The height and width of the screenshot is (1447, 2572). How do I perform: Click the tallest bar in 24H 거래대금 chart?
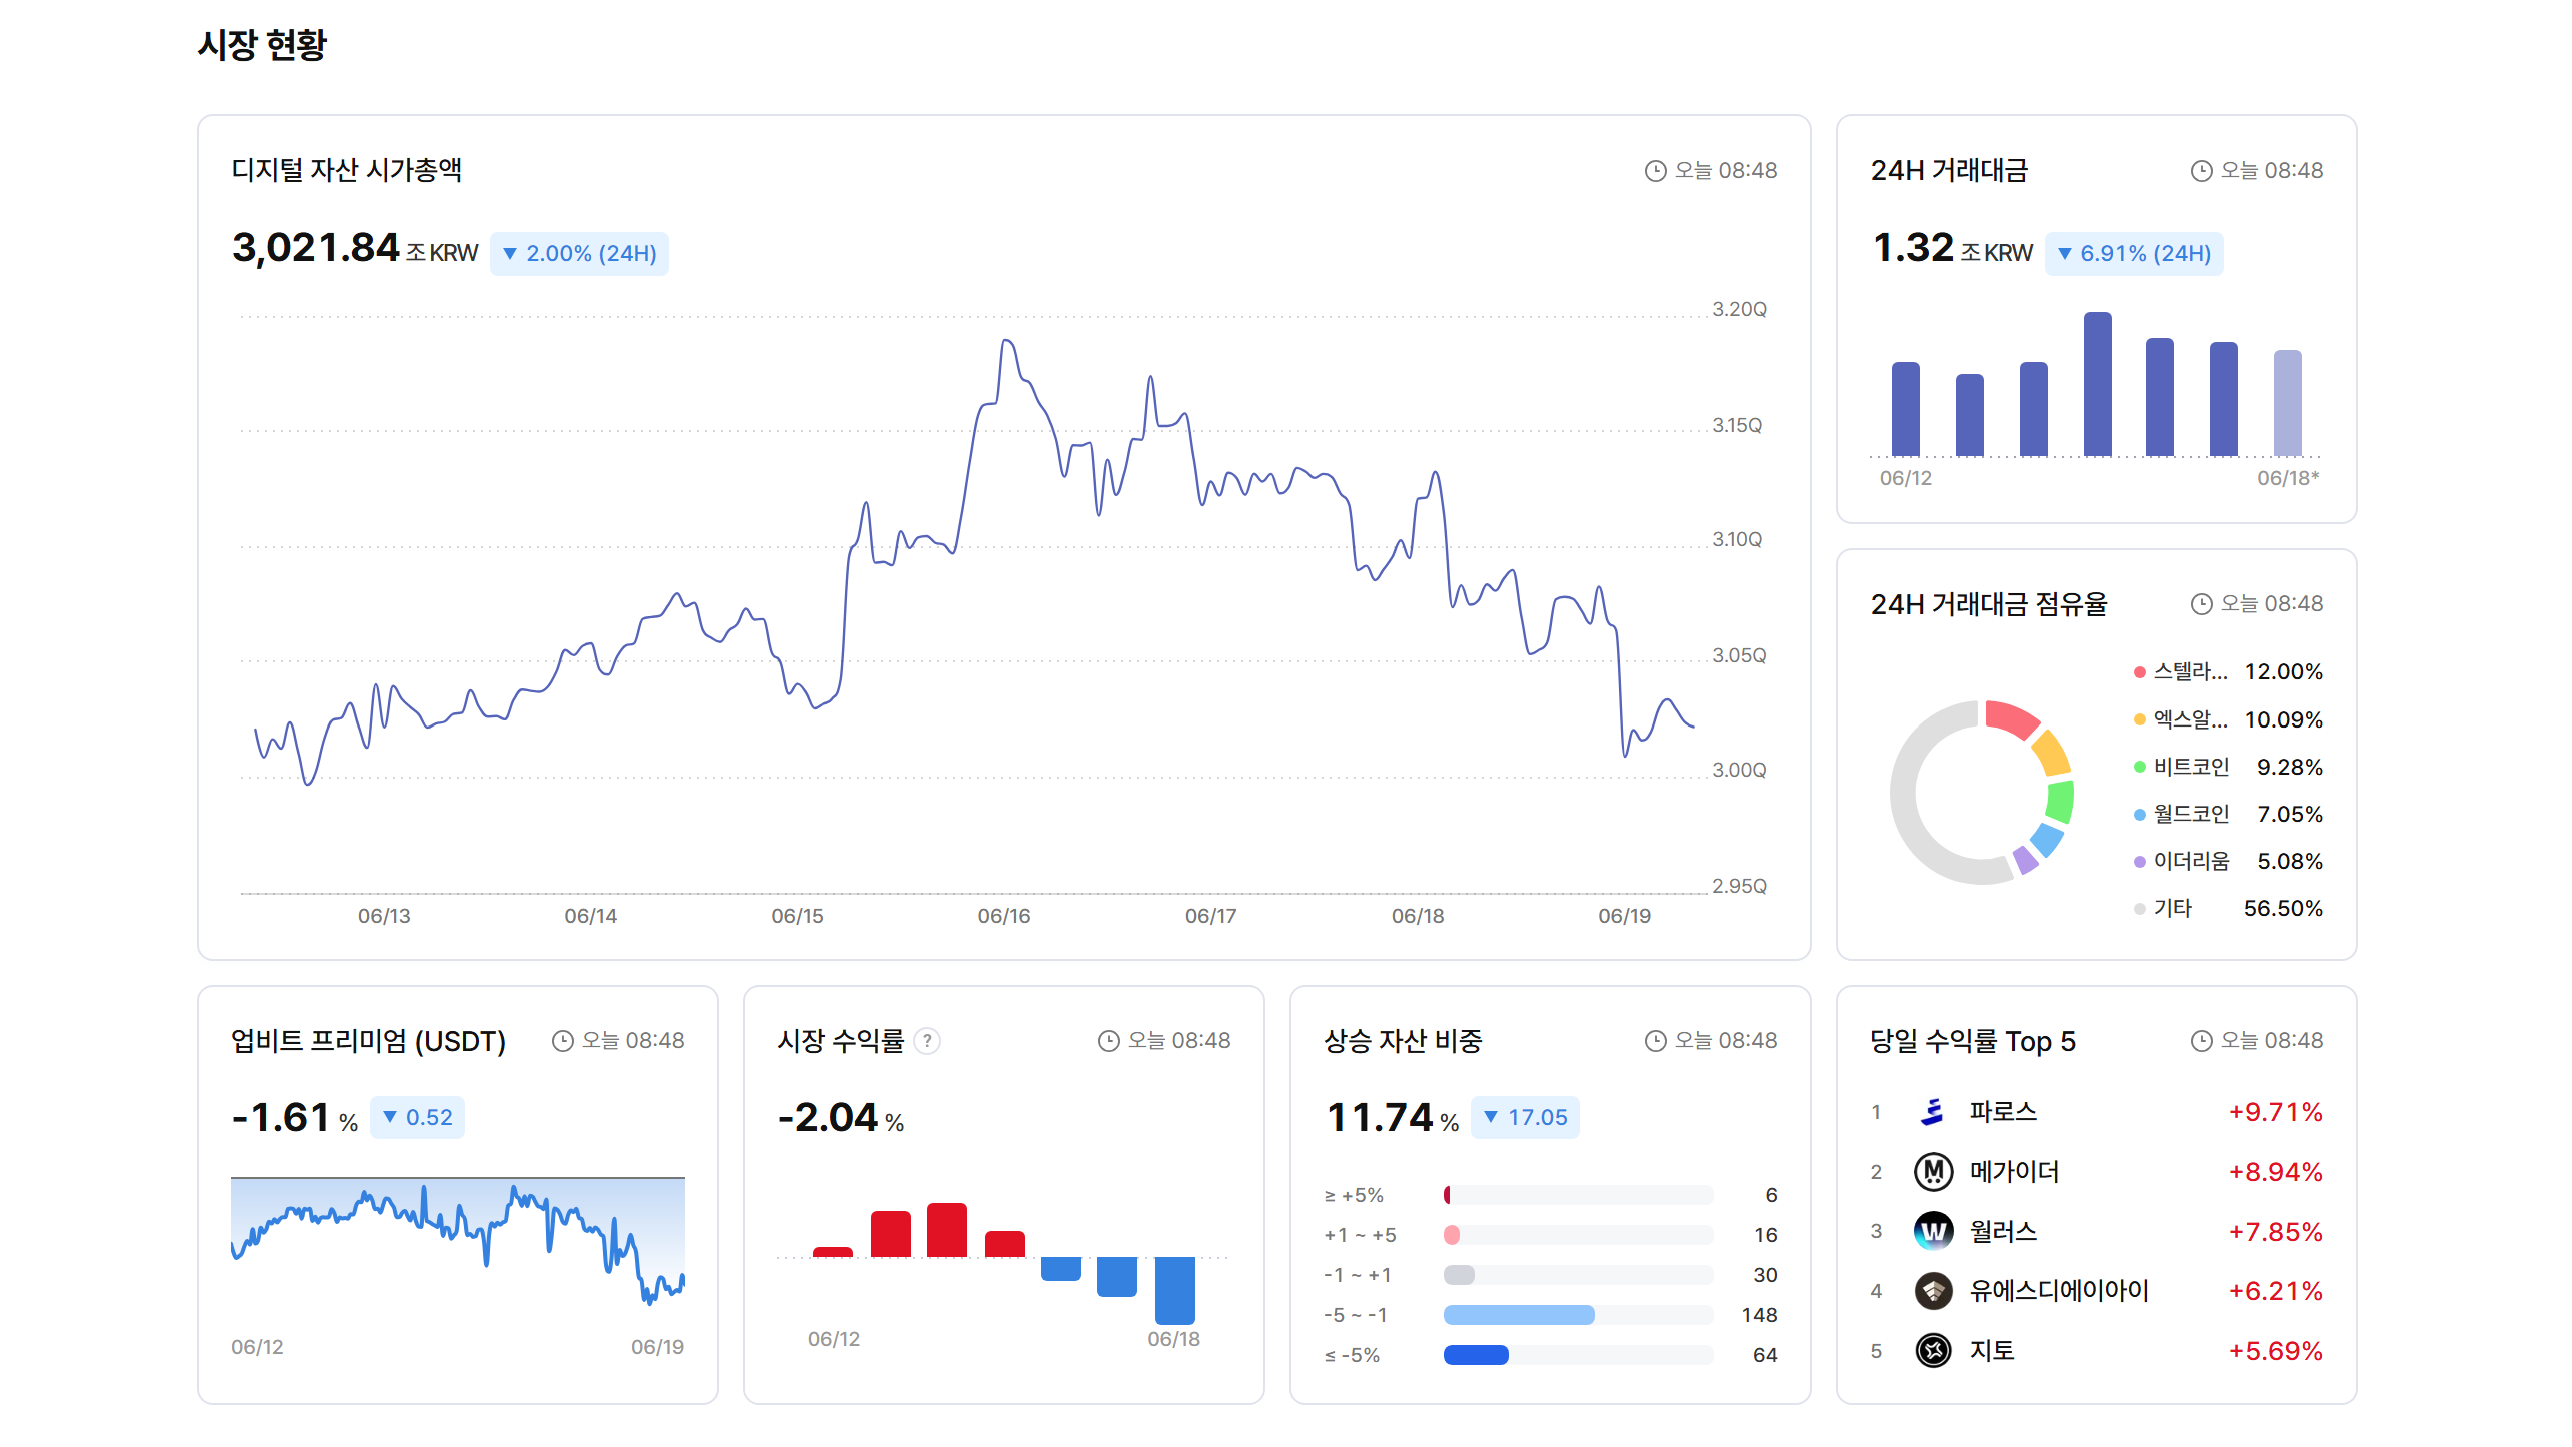click(2097, 384)
